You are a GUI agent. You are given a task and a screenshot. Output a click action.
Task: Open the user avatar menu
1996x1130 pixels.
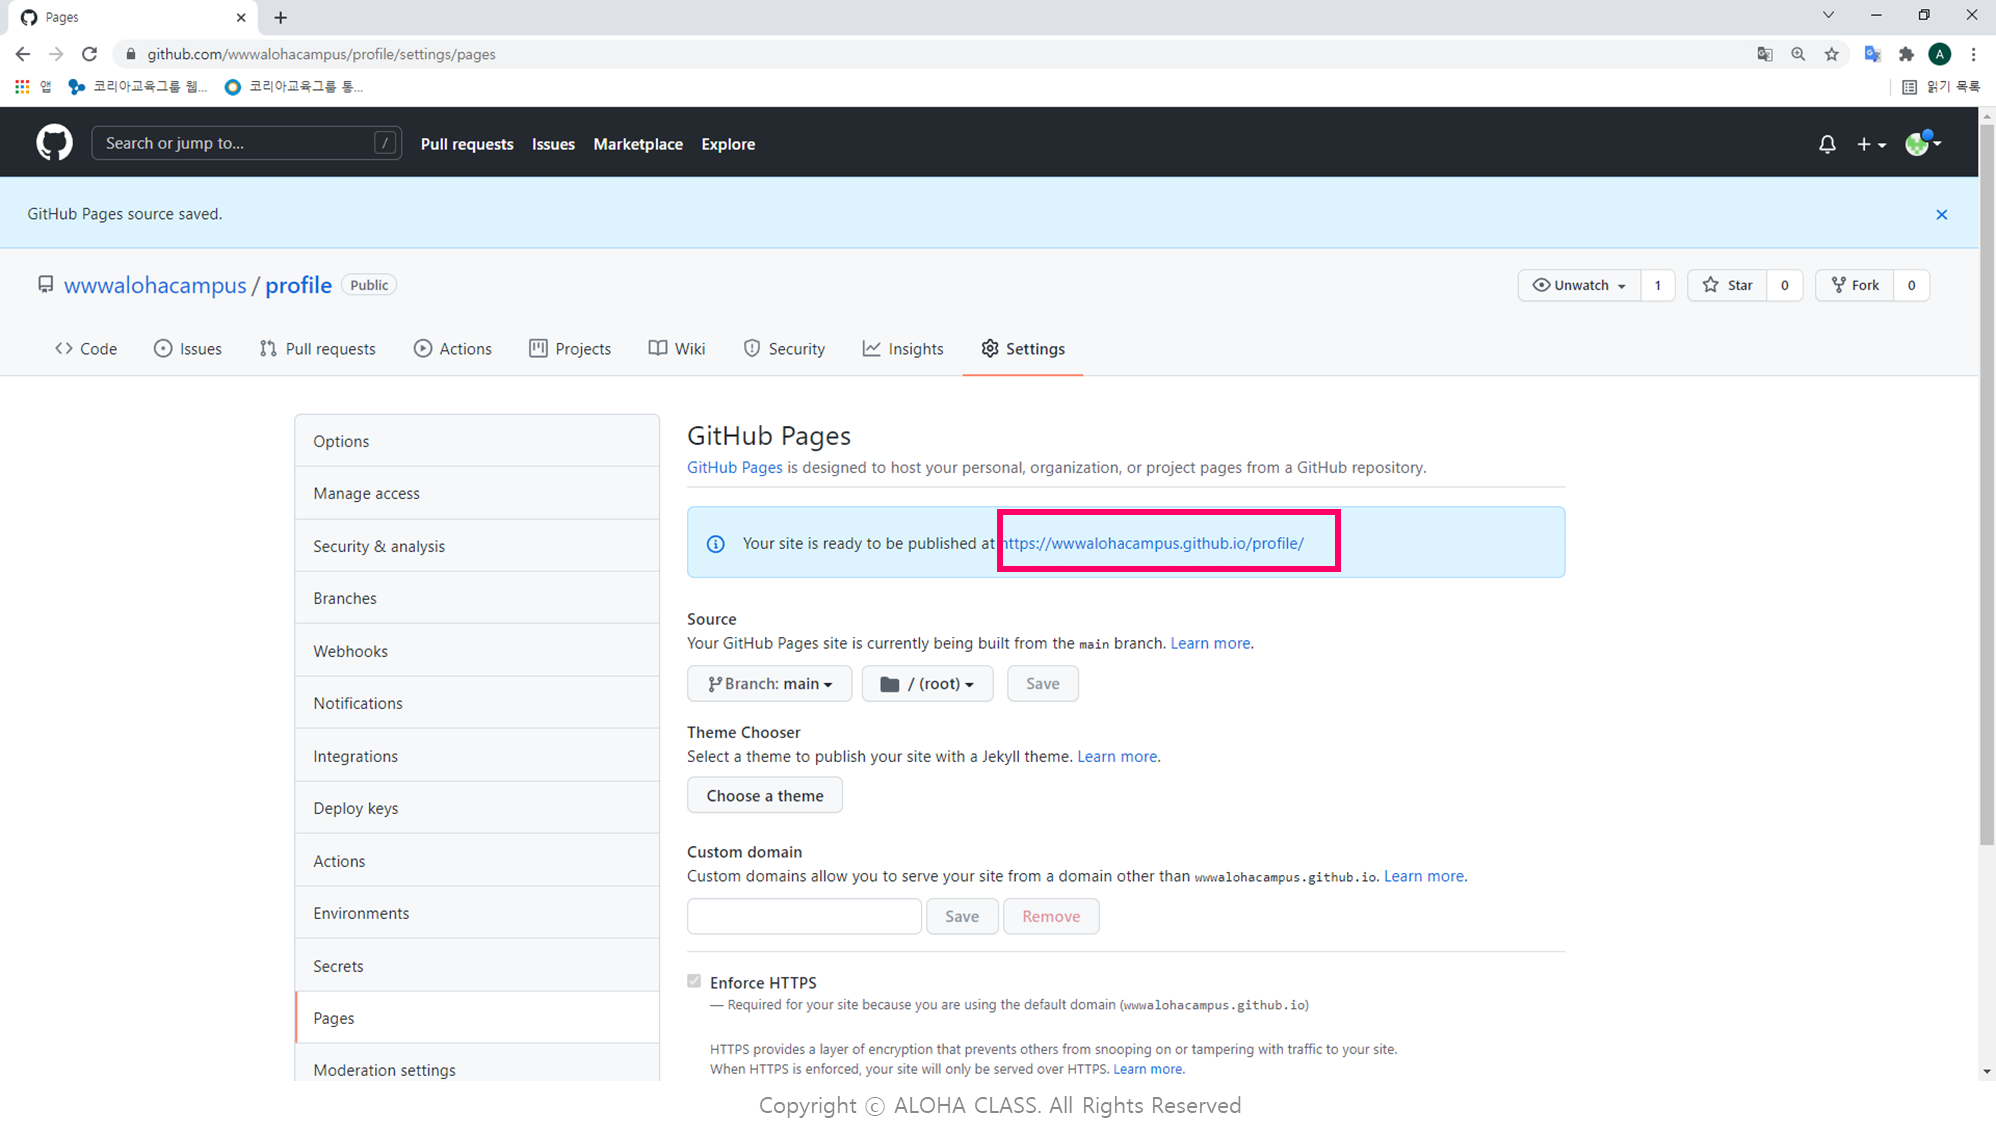point(1923,144)
